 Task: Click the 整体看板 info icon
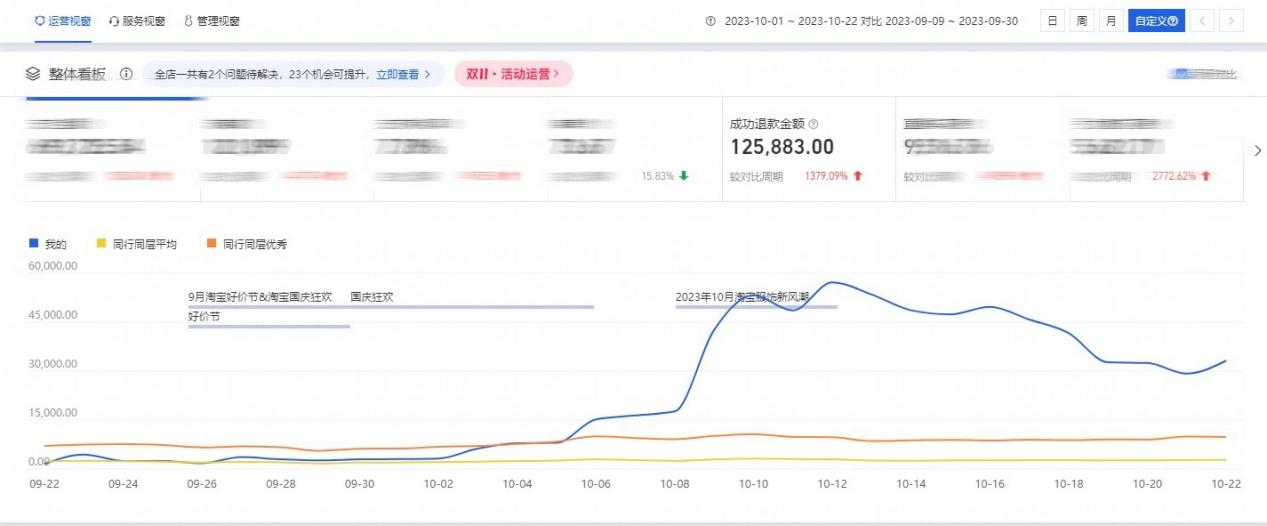click(x=126, y=74)
